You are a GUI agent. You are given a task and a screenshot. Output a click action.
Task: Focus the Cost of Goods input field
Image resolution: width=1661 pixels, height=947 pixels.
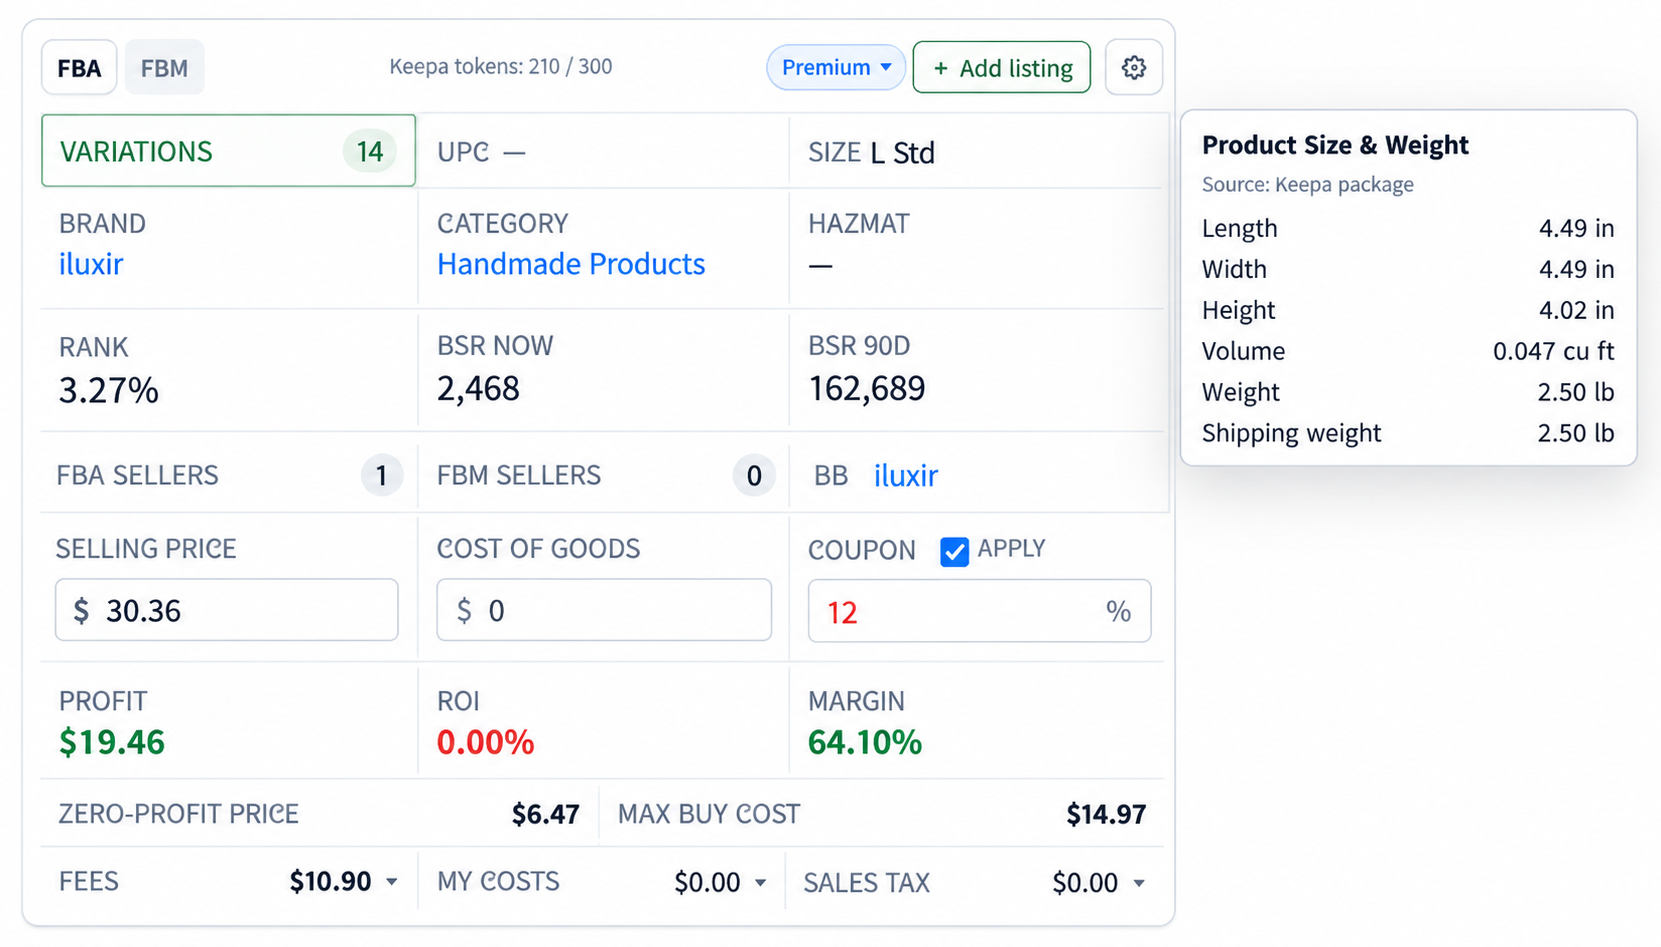pyautogui.click(x=604, y=610)
